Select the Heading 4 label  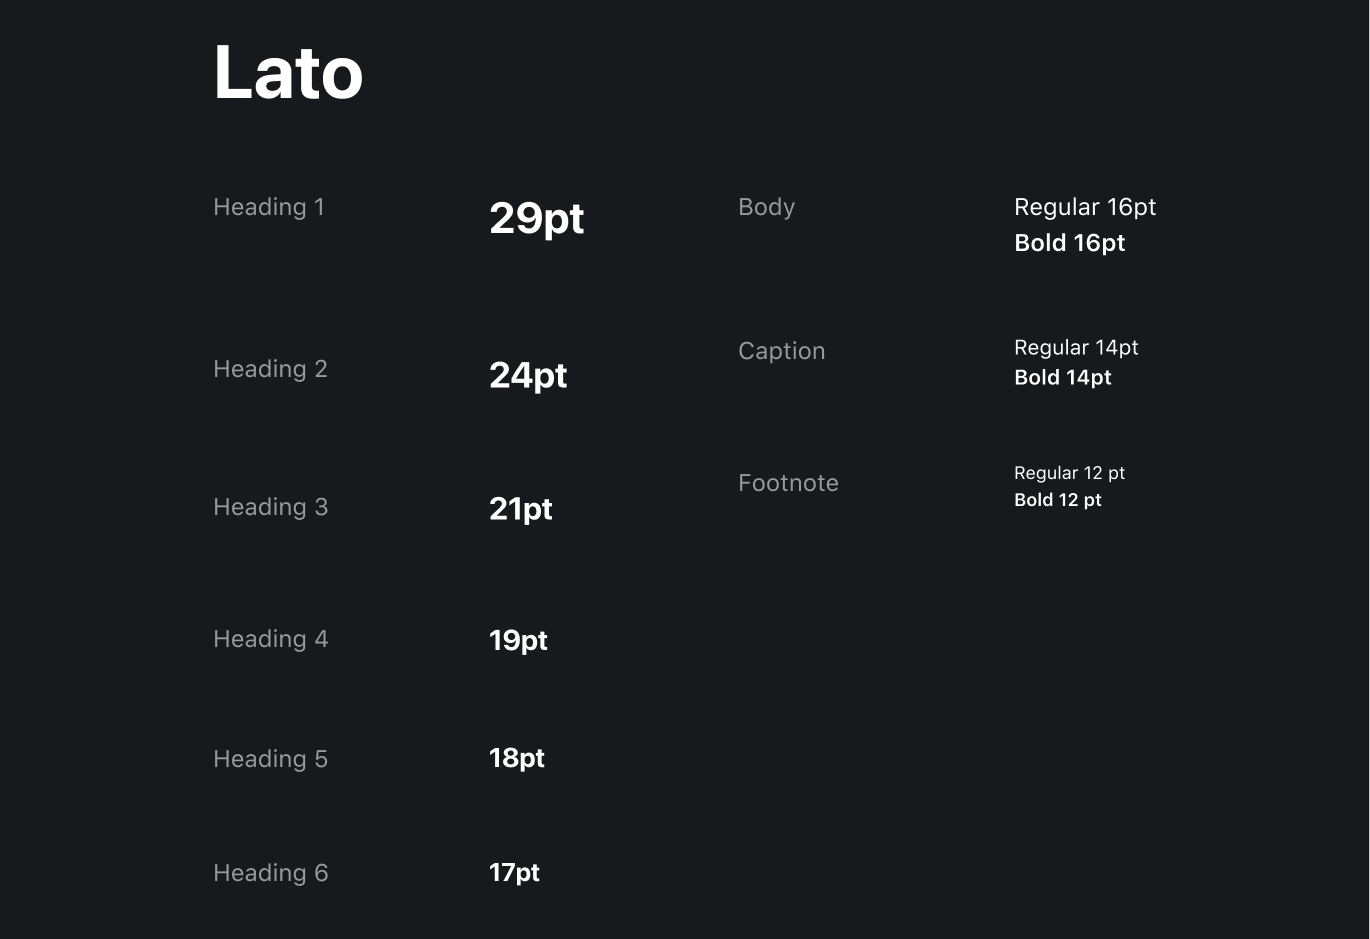(x=270, y=639)
